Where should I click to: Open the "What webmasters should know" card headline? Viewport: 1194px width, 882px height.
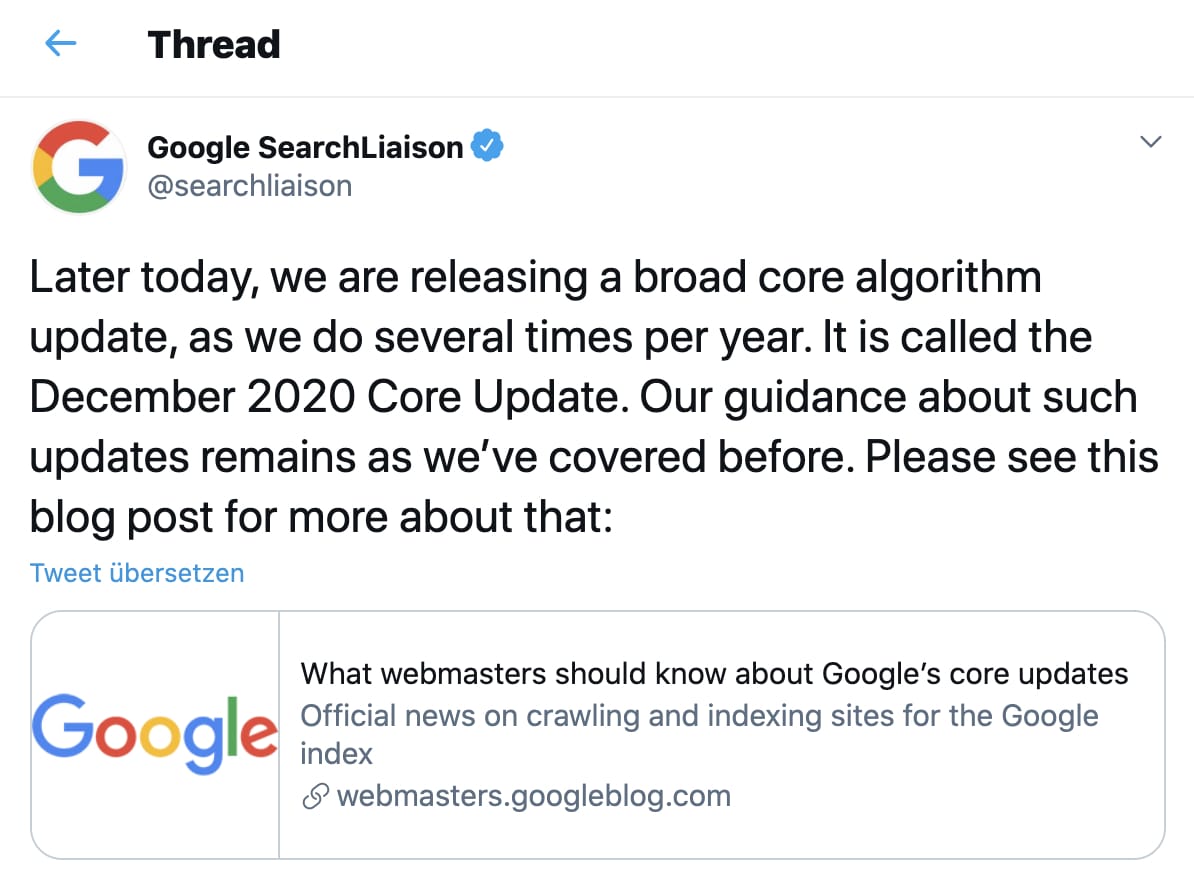(714, 674)
